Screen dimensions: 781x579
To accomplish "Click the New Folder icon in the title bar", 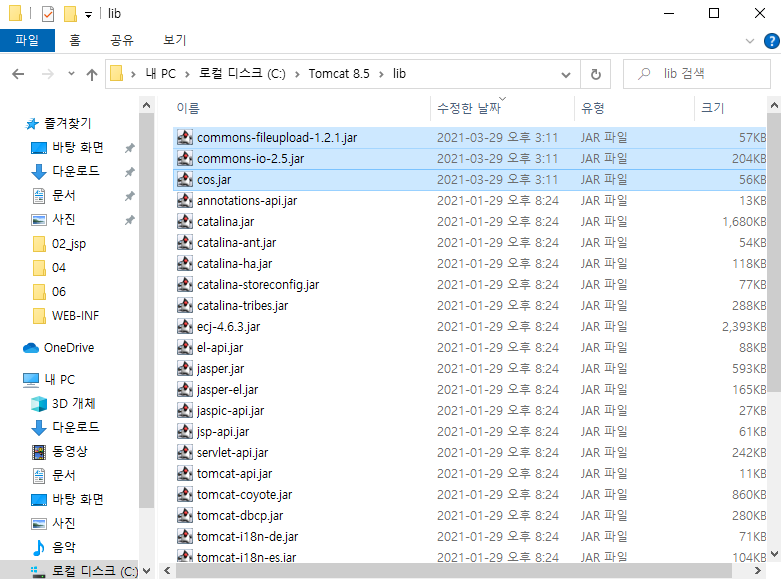I will tap(70, 13).
